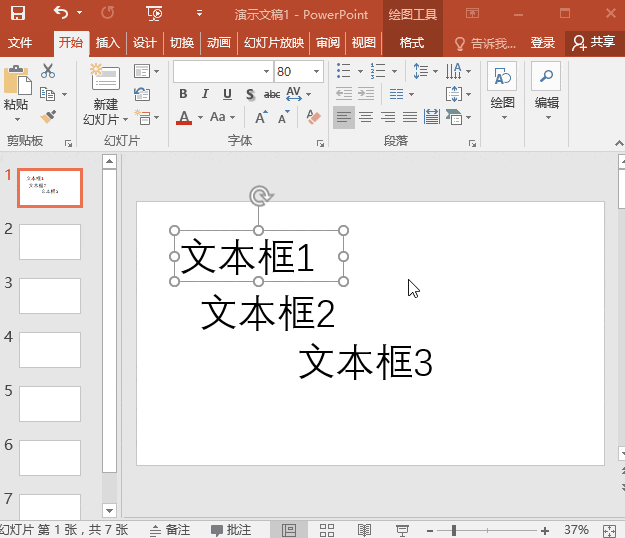Expand the font name dropdown
The width and height of the screenshot is (625, 538).
pyautogui.click(x=266, y=72)
